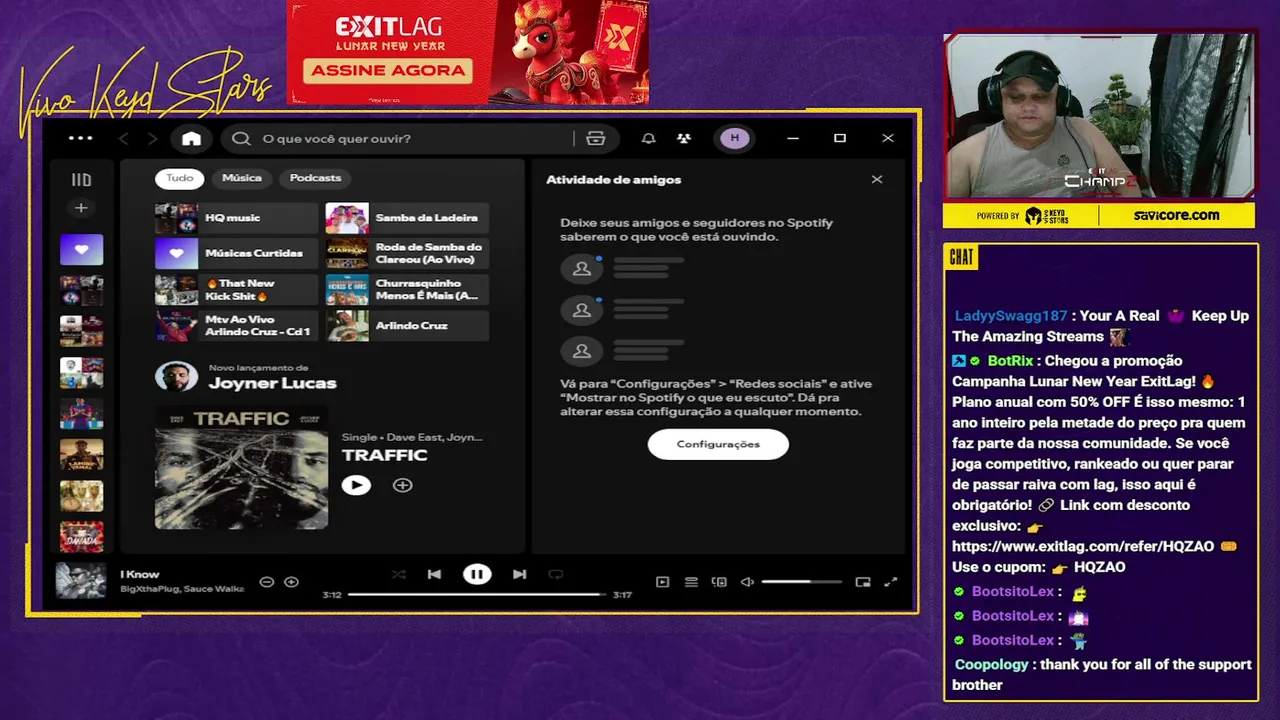The image size is (1280, 720).
Task: Open the 'Arlindo Cruz' card
Action: [407, 326]
